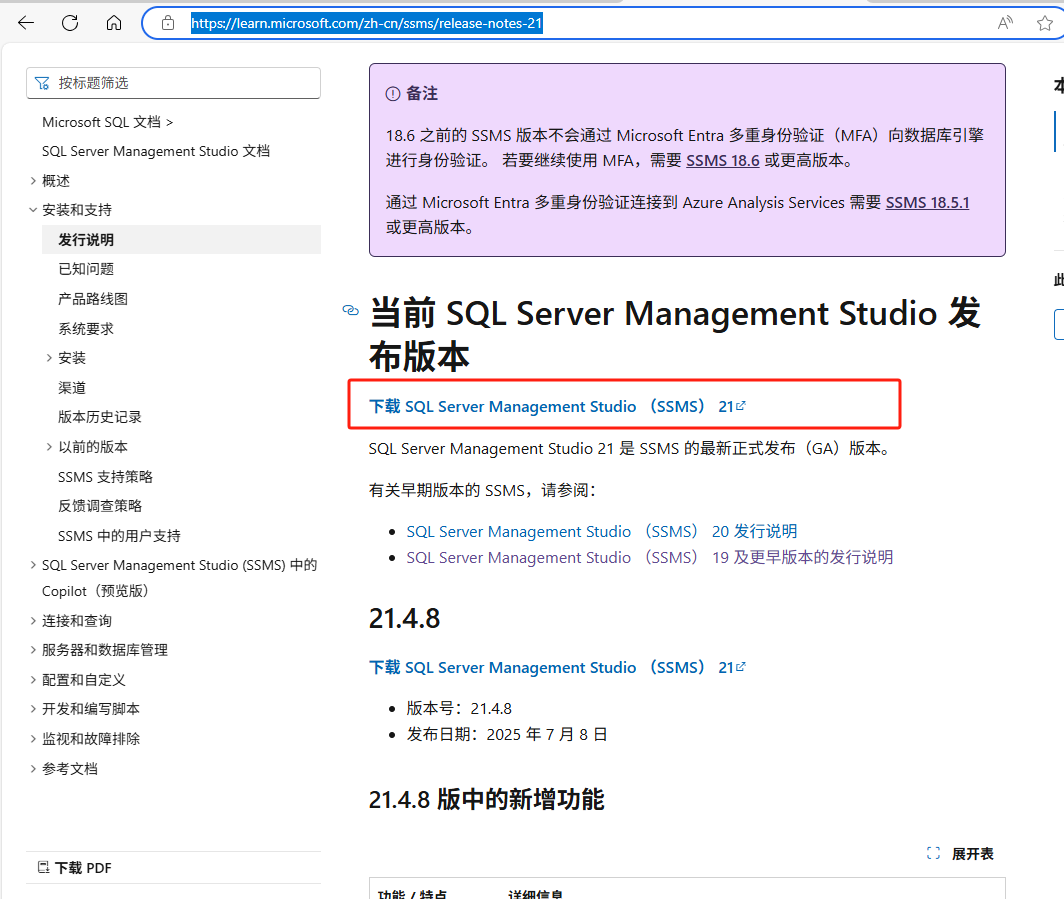1064x899 pixels.
Task: Open SSMS 支持策略 page
Action: tap(105, 476)
